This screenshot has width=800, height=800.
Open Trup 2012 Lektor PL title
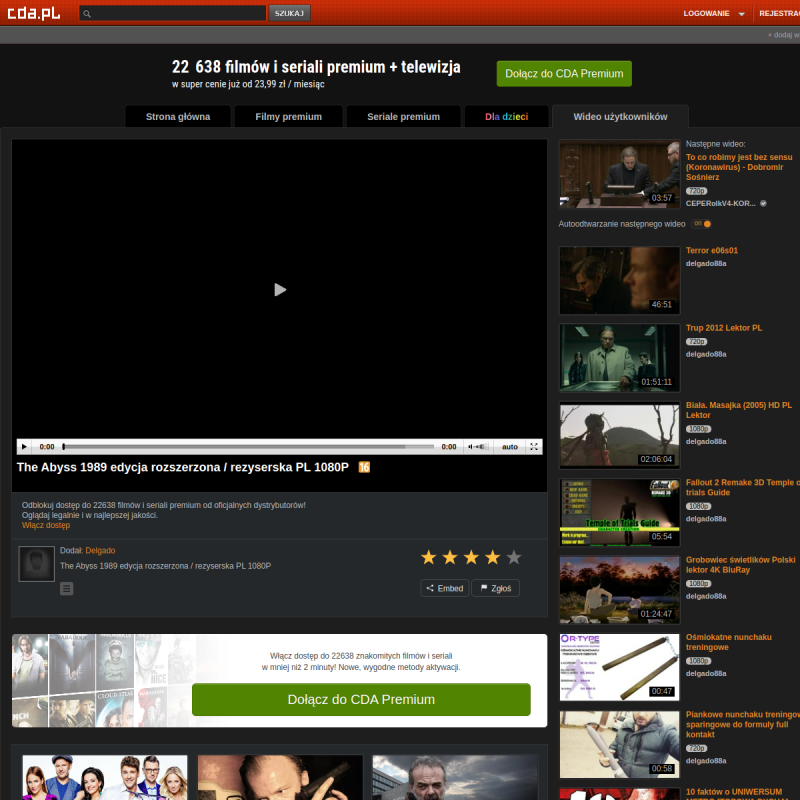[x=724, y=328]
